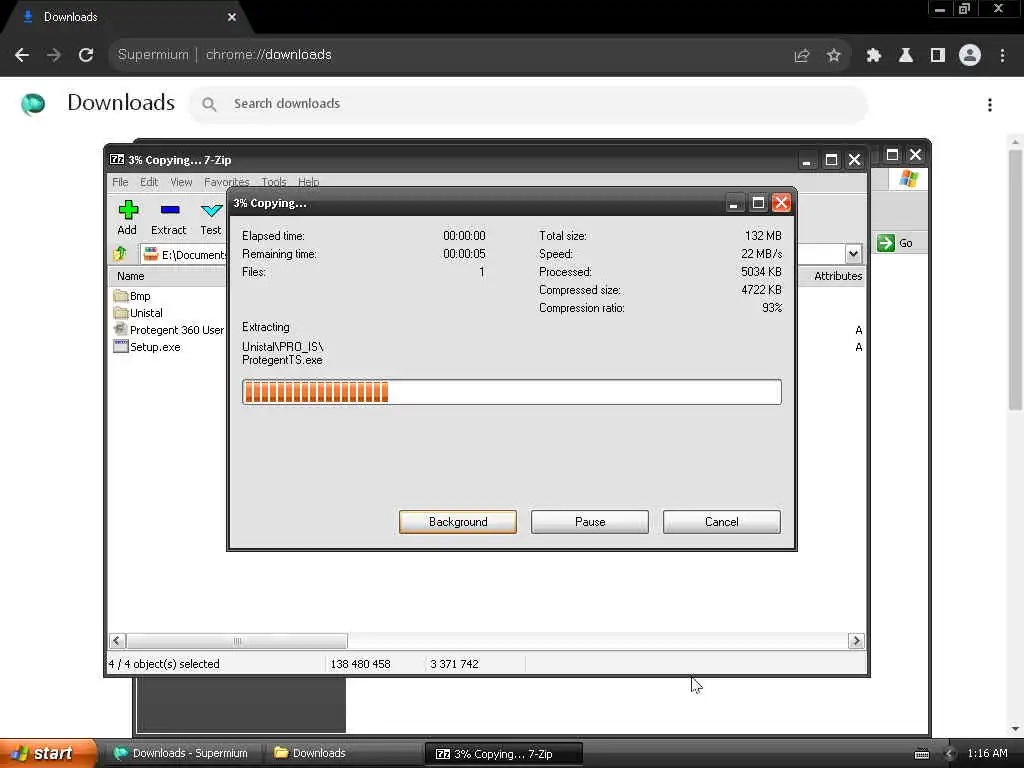Click the Search downloads field
Image resolution: width=1024 pixels, height=768 pixels.
pyautogui.click(x=528, y=104)
